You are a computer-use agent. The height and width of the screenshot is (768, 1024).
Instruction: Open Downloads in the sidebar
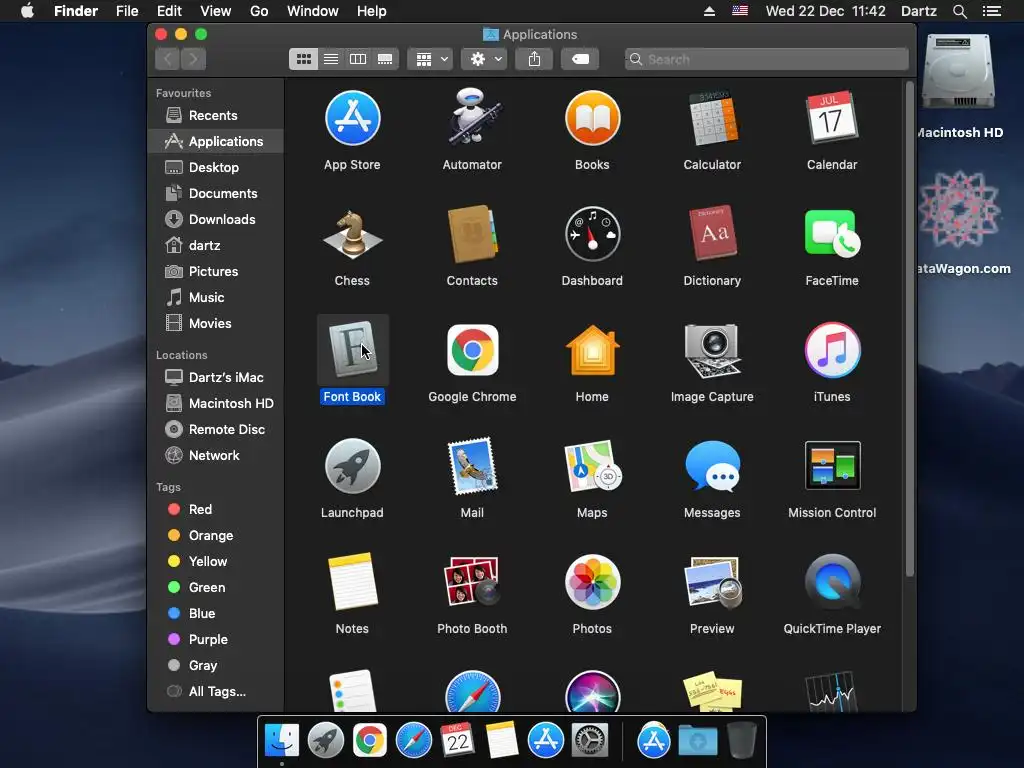click(216, 219)
